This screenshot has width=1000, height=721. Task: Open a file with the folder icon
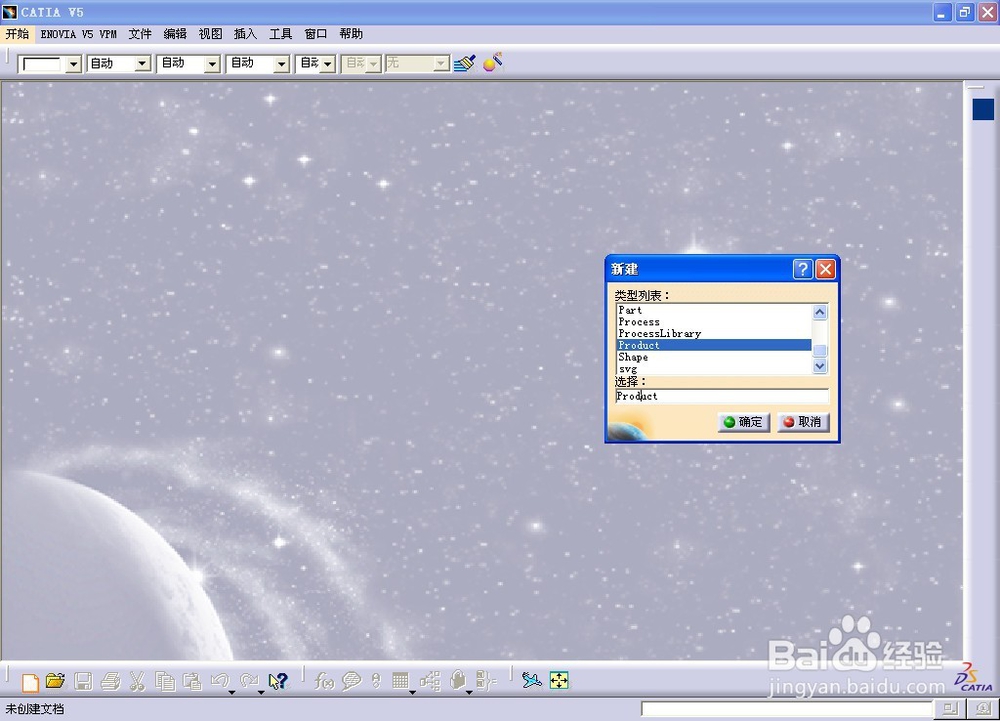point(55,681)
